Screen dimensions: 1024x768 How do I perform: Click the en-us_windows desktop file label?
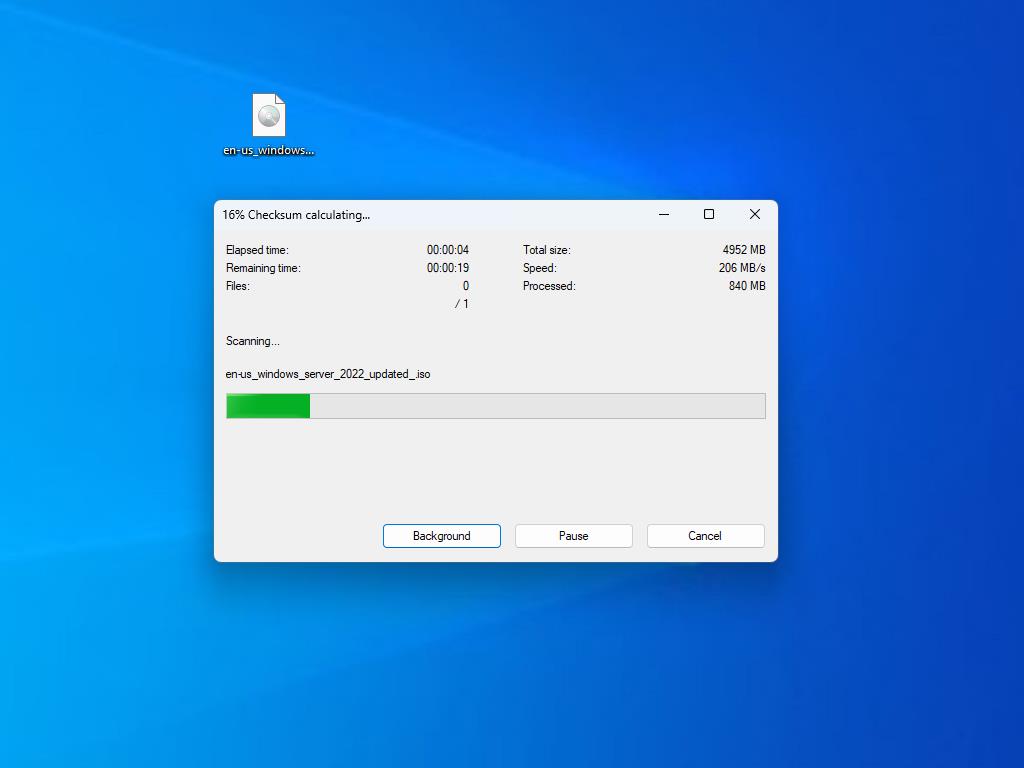coord(268,150)
